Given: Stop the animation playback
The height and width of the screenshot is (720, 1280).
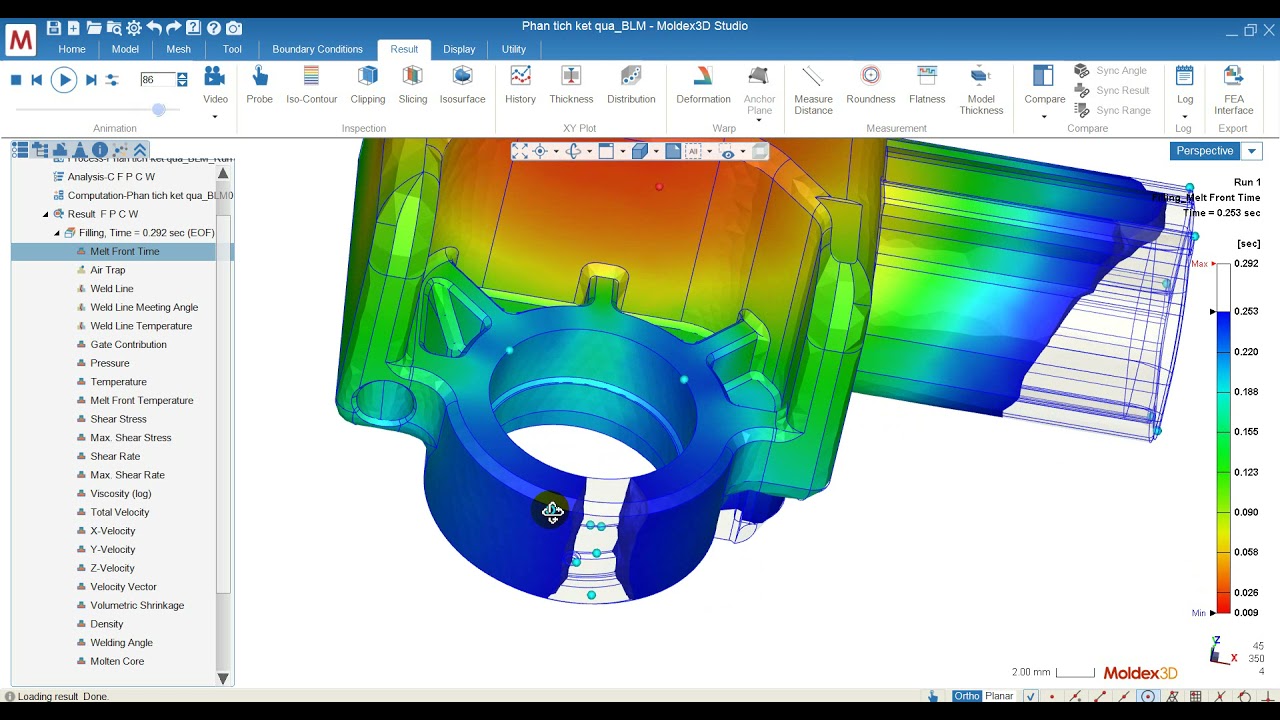Looking at the screenshot, I should click(16, 80).
